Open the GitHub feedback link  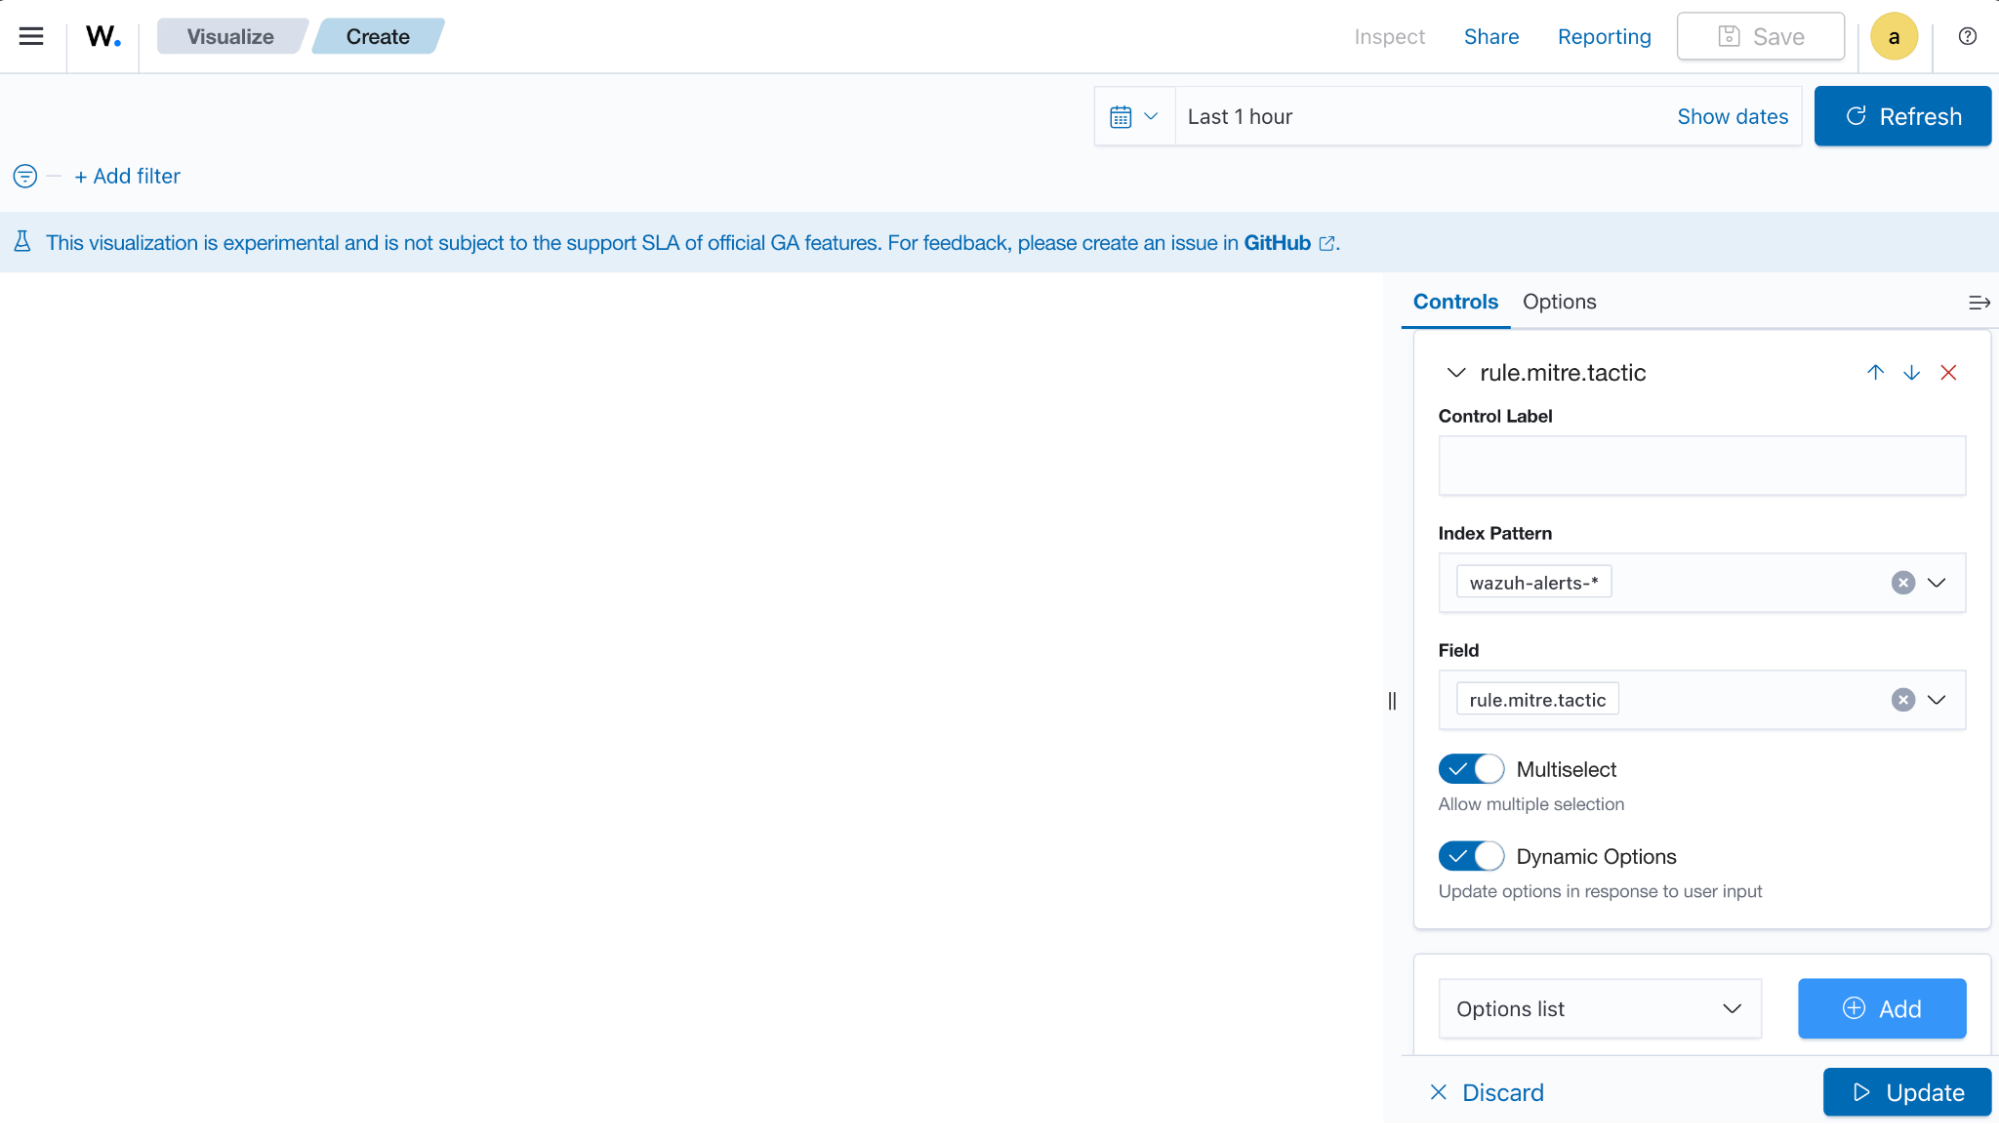pos(1277,242)
